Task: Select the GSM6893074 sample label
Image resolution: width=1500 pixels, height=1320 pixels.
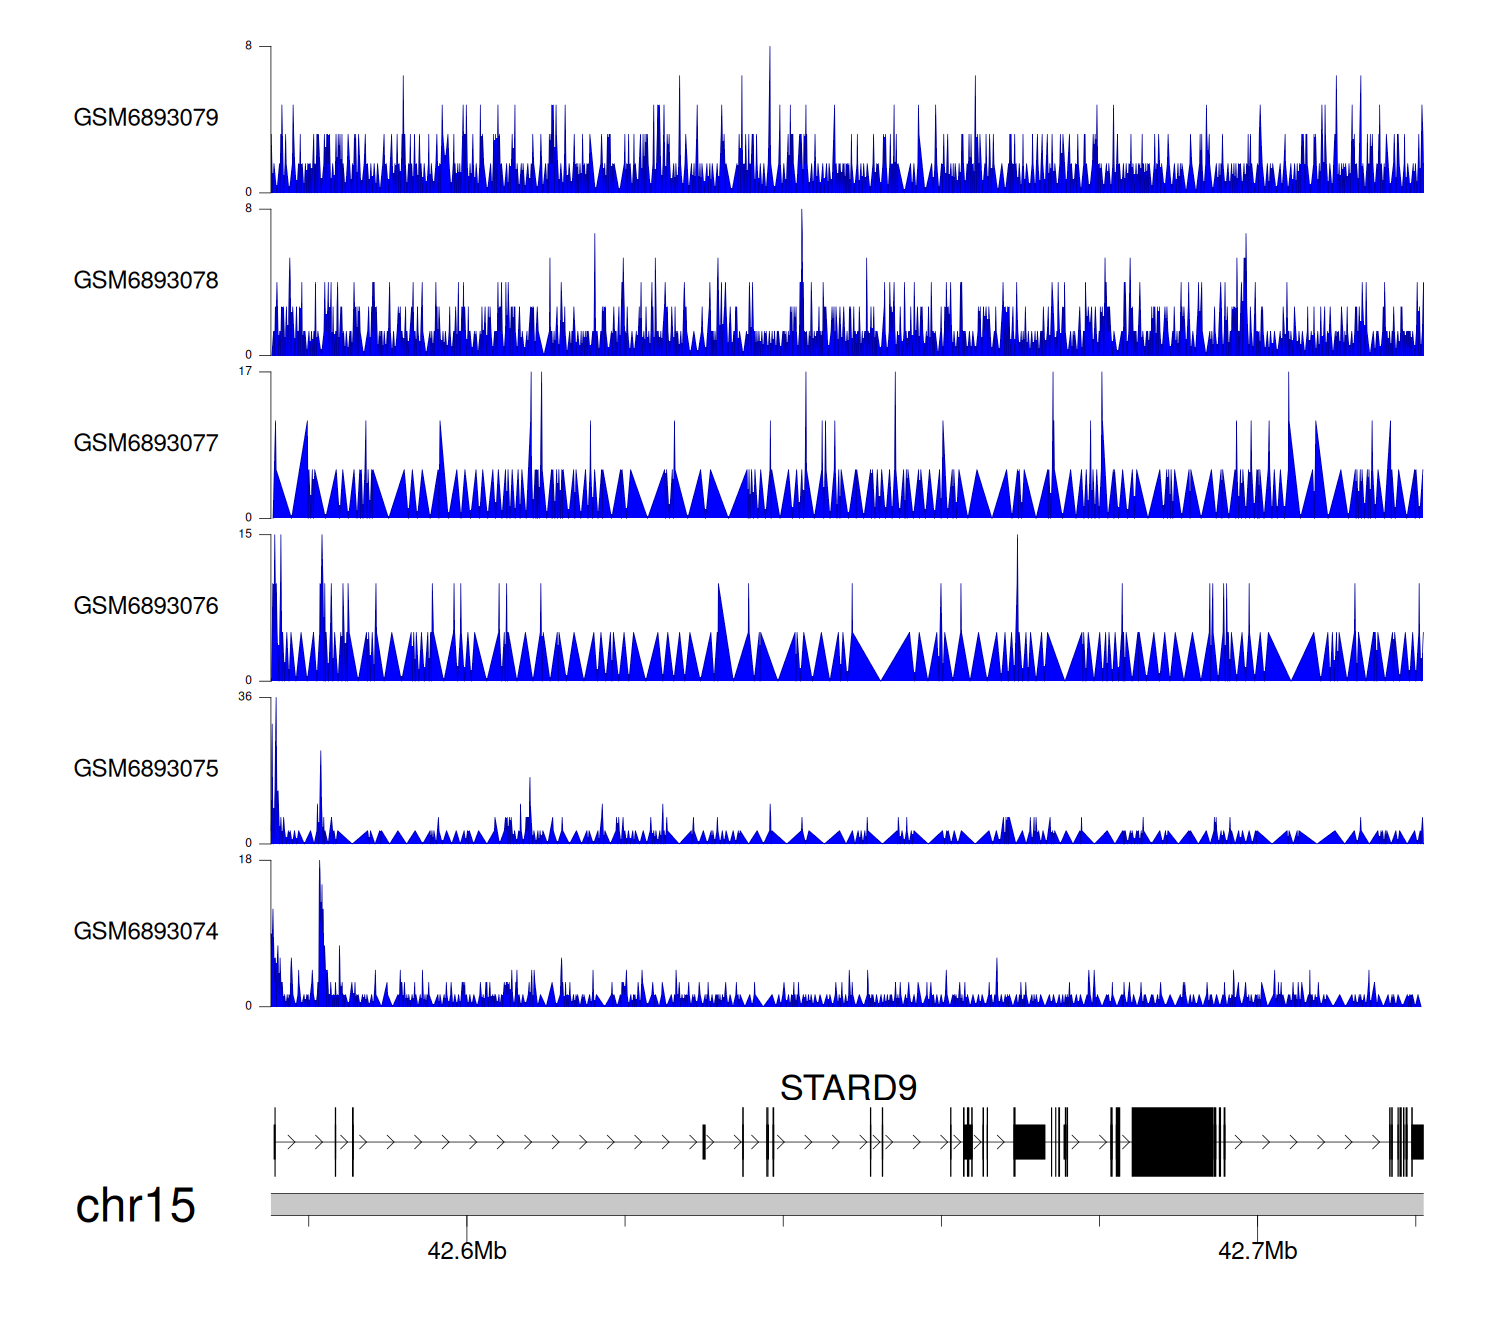Action: click(146, 932)
